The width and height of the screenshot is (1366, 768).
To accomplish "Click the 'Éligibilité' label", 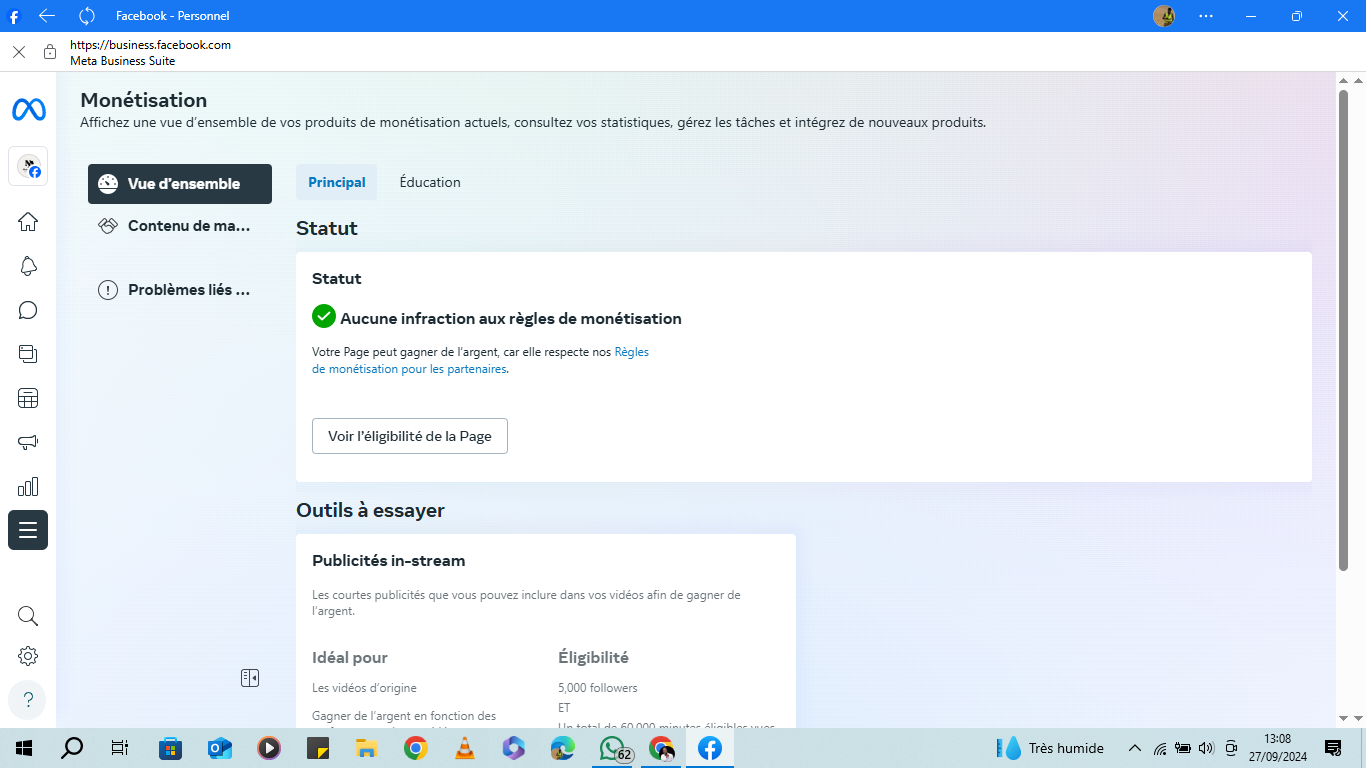I will [x=593, y=657].
